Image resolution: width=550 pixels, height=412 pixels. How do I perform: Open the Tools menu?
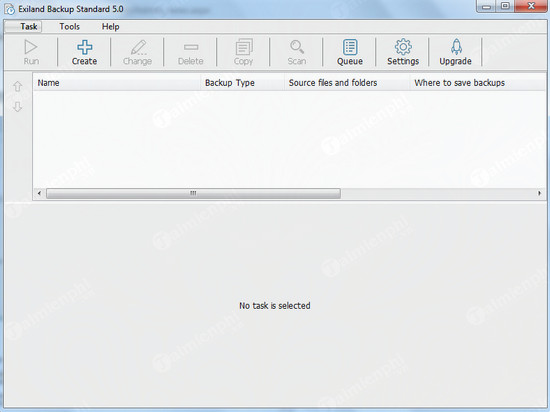tap(69, 27)
